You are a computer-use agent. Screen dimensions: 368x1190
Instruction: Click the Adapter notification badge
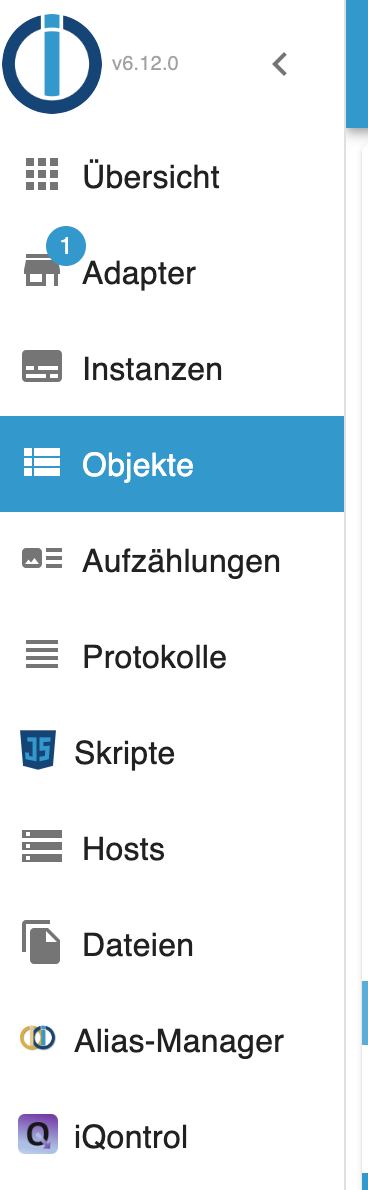pos(65,246)
